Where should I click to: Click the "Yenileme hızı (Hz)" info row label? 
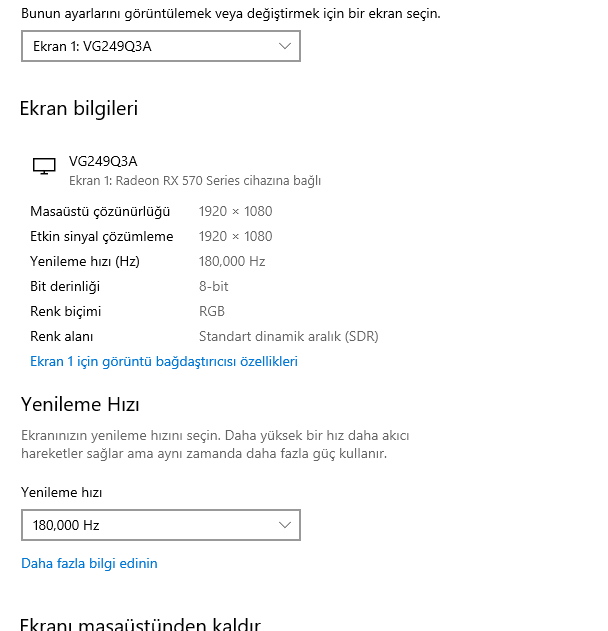coord(85,261)
